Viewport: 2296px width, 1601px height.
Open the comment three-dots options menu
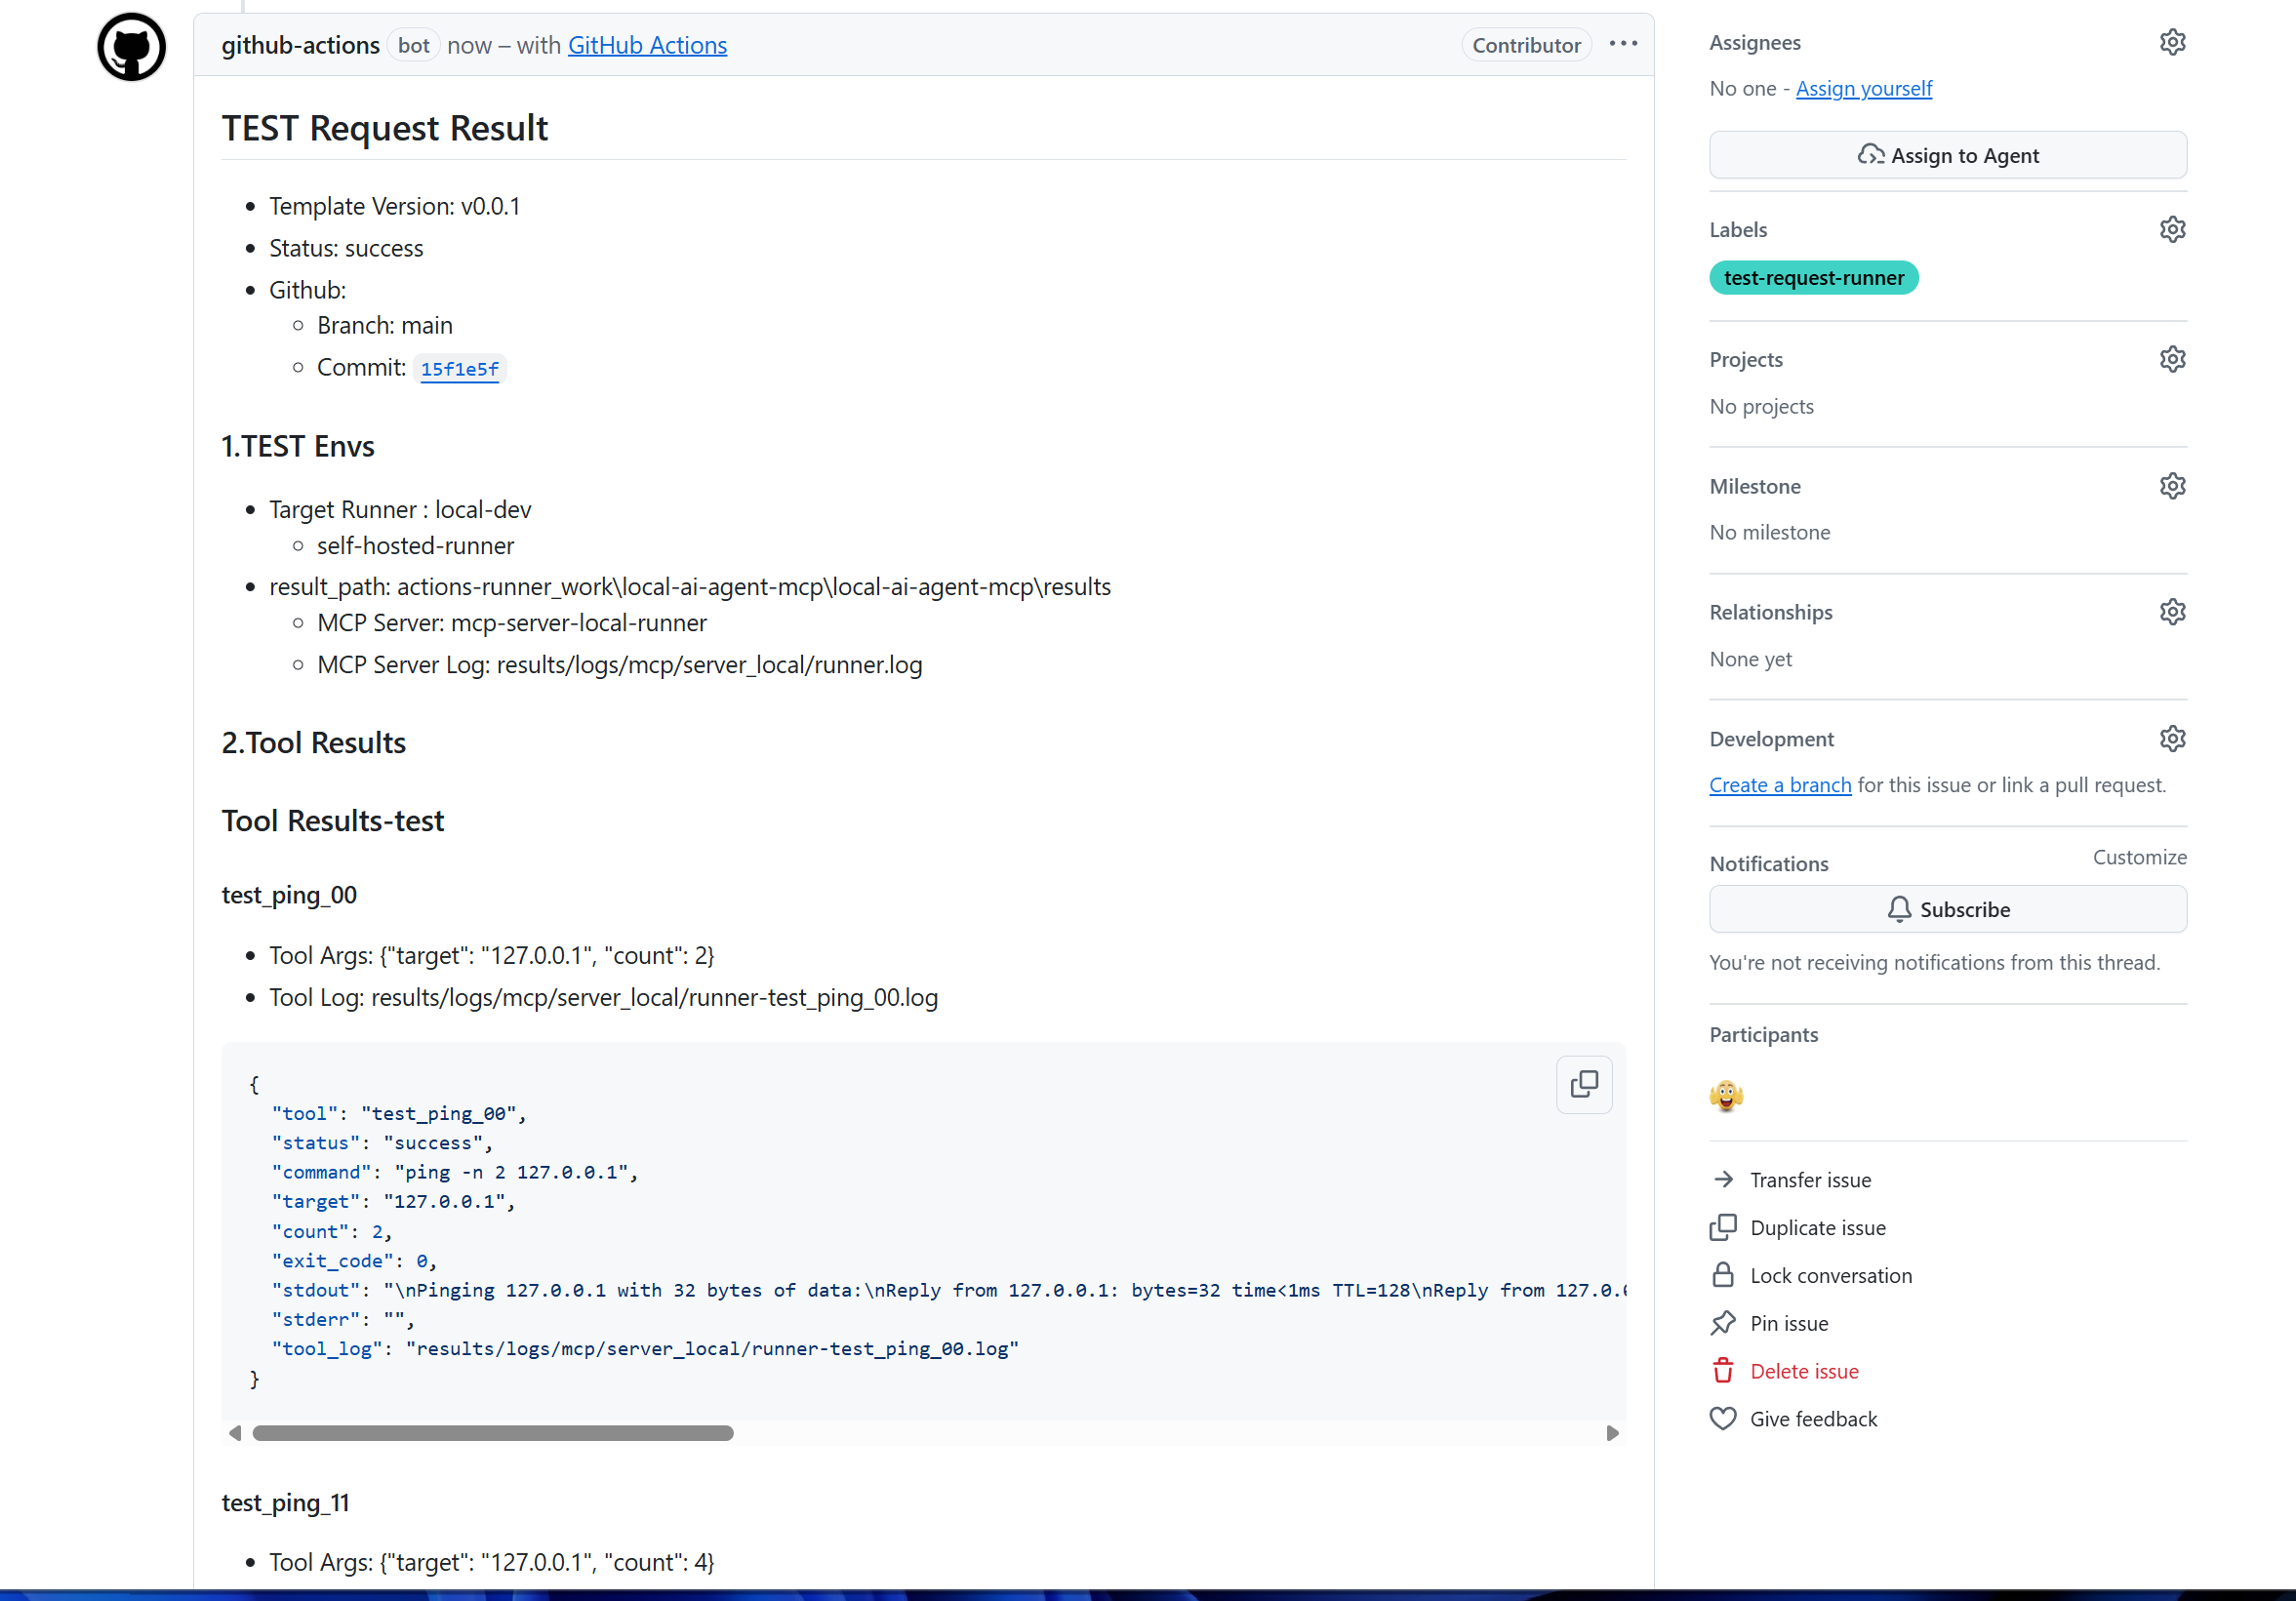(1622, 44)
